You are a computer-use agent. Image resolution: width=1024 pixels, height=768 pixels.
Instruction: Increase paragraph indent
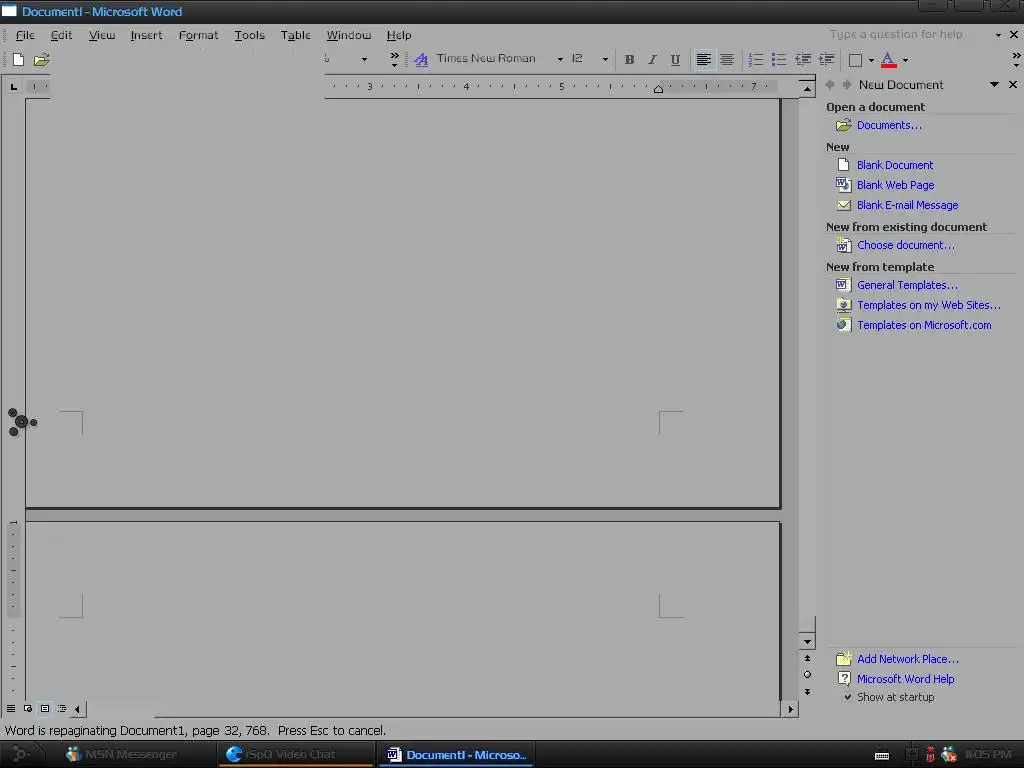pos(826,59)
